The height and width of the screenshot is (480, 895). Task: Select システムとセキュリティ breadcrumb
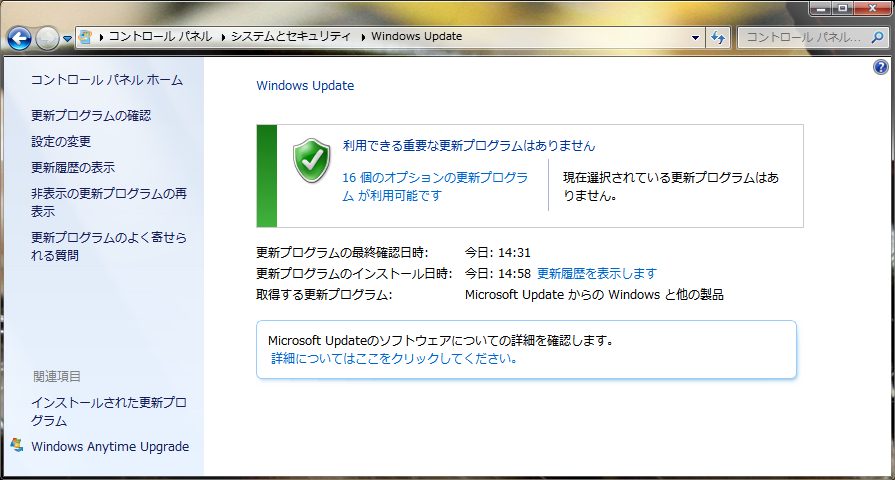(291, 37)
